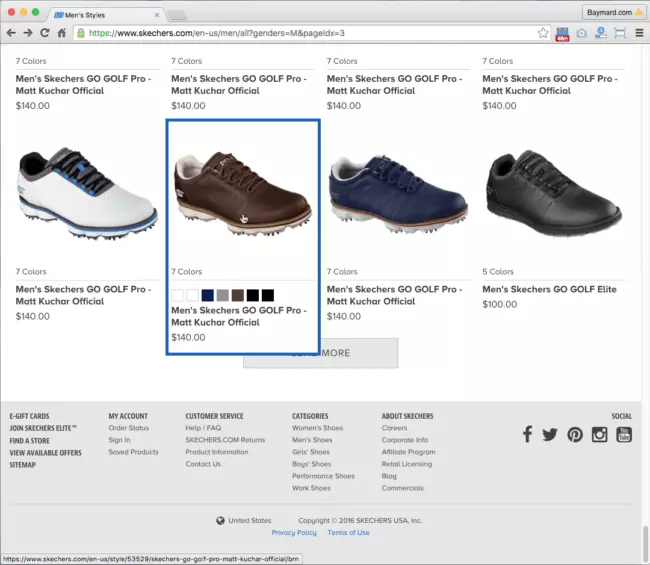Viewport: 650px width, 565px height.
Task: Open Baymard.com profile button
Action: tap(614, 12)
